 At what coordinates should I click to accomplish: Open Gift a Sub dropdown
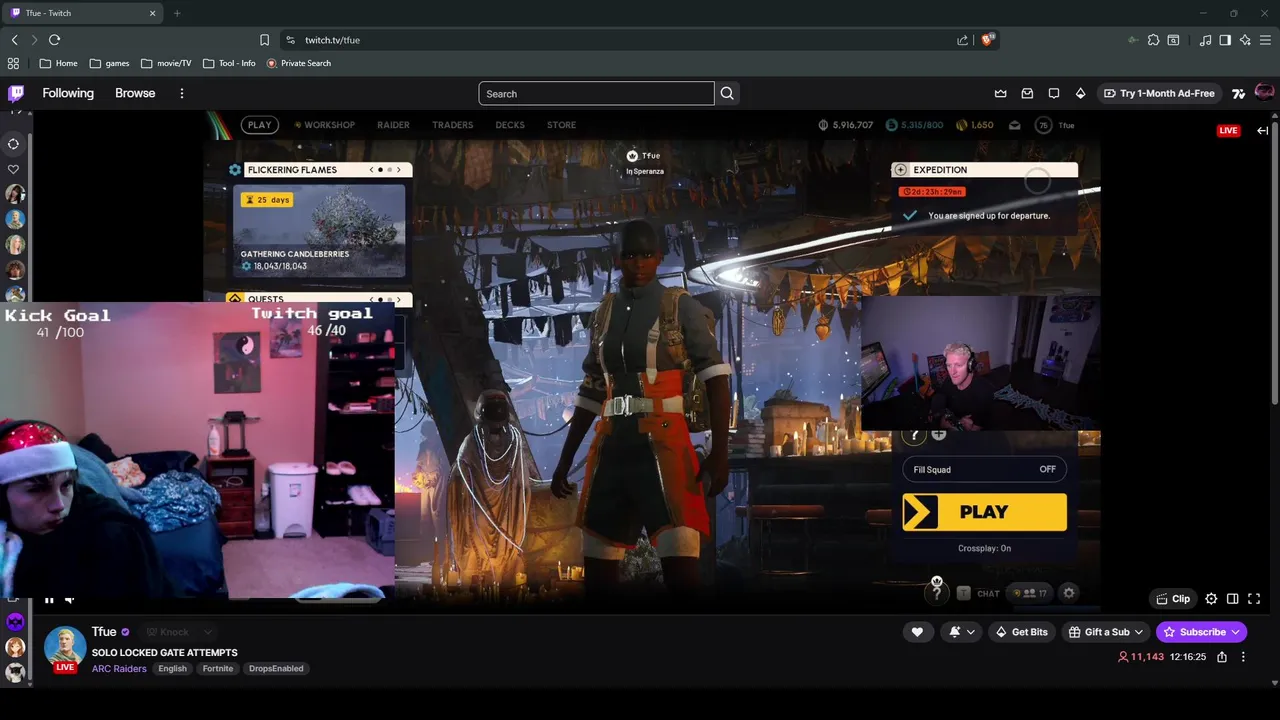click(x=1106, y=632)
